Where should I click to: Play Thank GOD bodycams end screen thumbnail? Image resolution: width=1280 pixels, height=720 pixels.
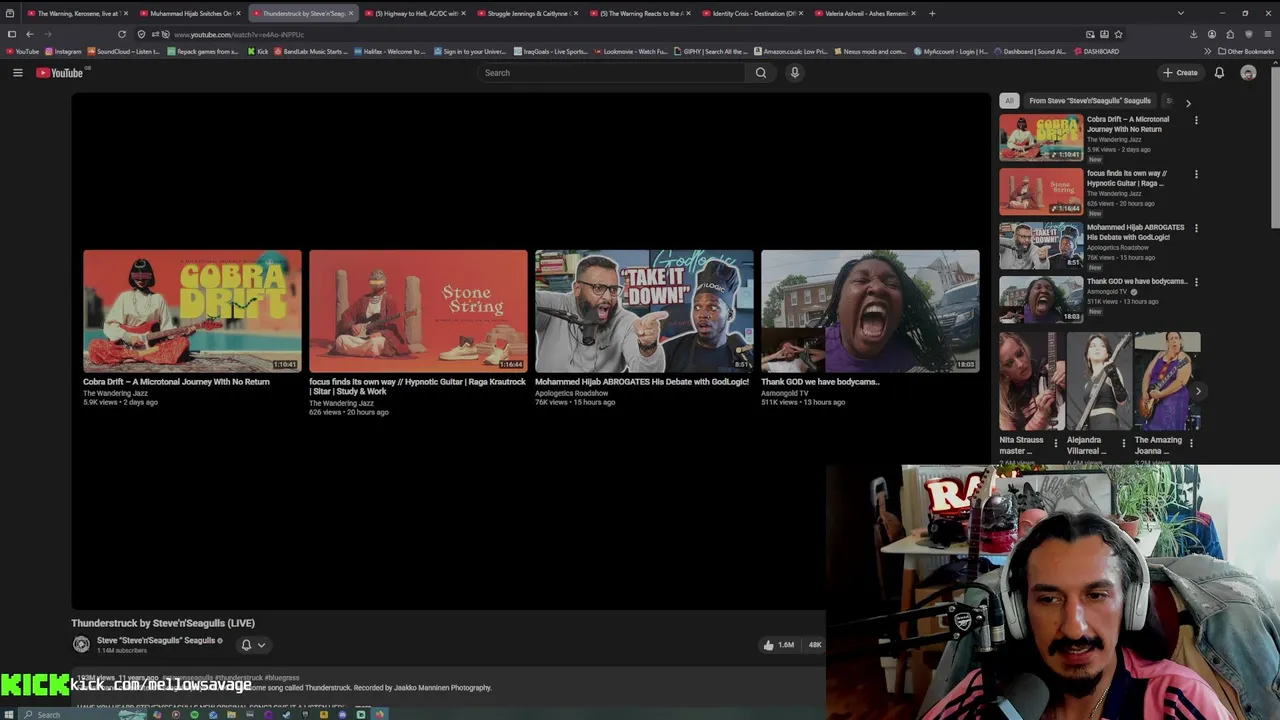pos(870,311)
